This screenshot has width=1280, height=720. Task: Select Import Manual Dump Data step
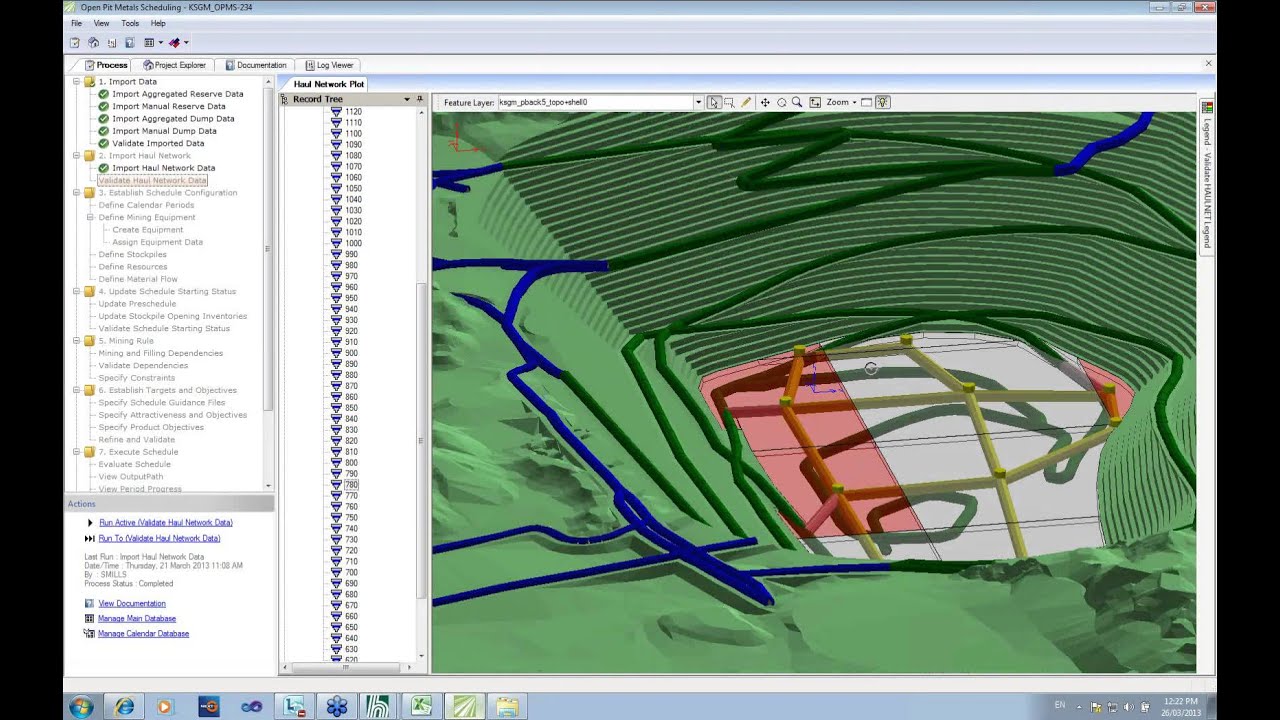164,131
